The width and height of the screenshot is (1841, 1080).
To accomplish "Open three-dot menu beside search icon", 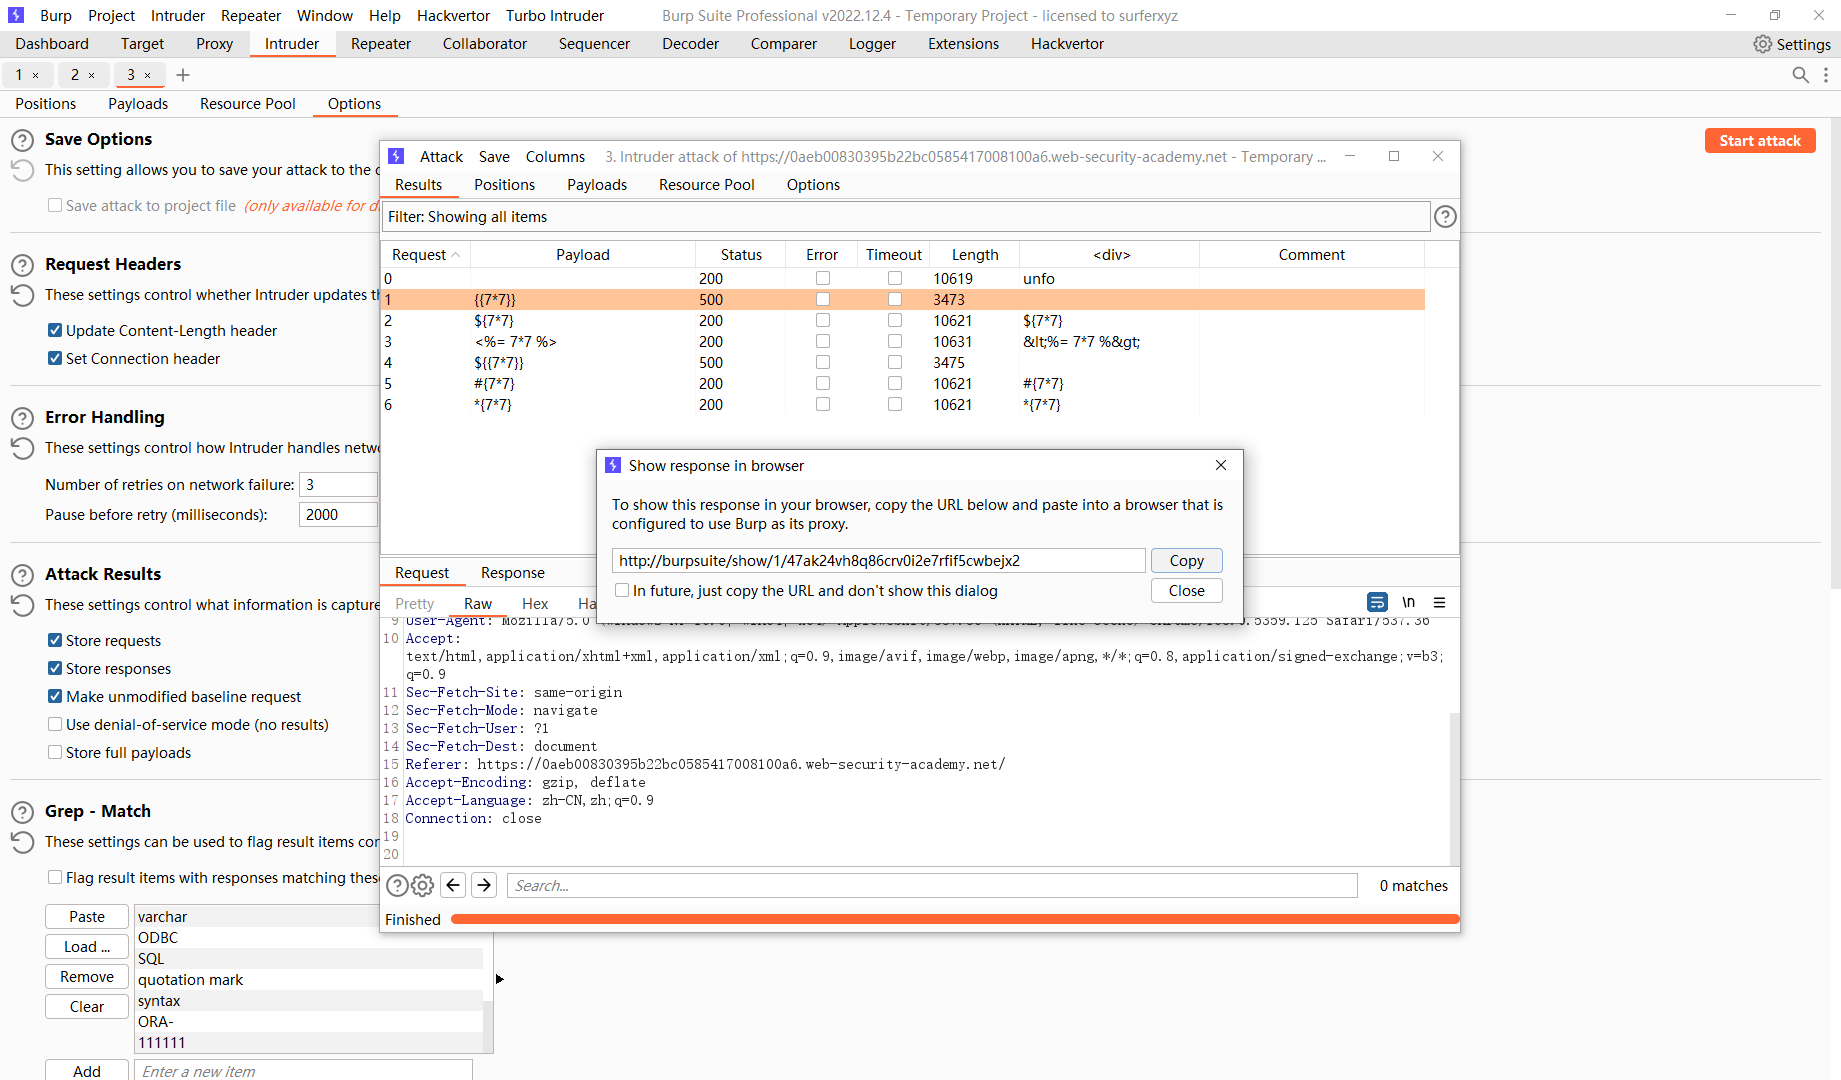I will click(1826, 75).
